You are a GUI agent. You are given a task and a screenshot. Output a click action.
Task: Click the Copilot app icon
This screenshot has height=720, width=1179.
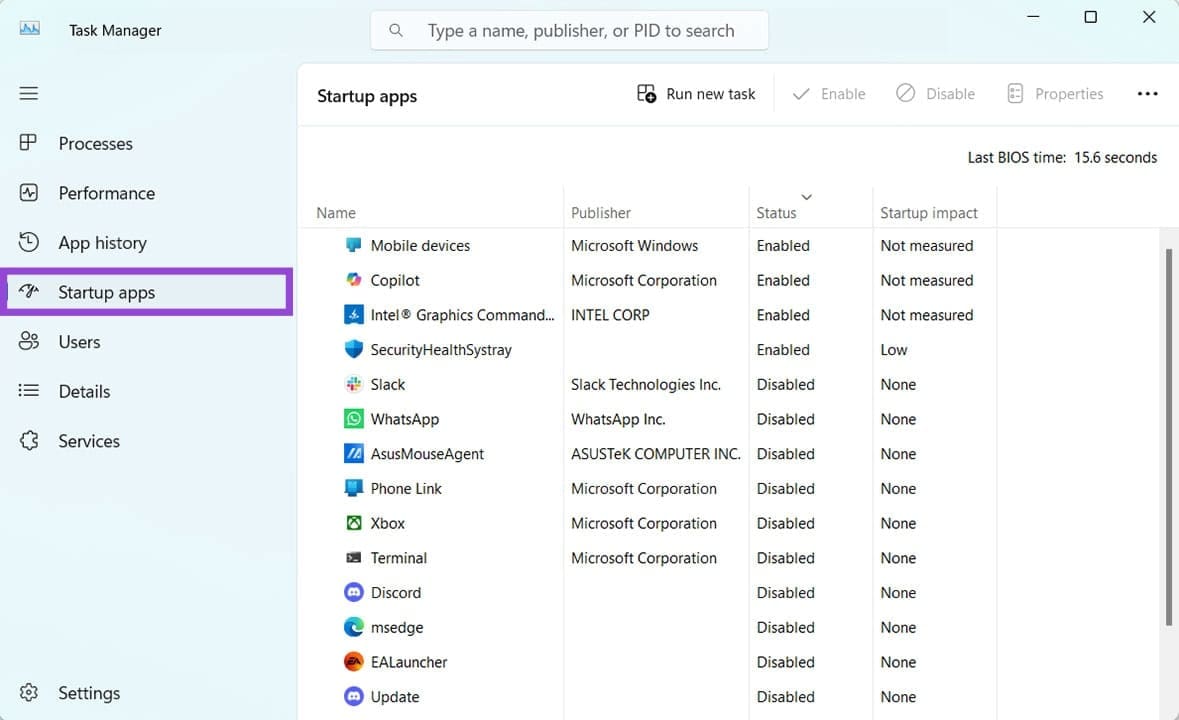(355, 280)
